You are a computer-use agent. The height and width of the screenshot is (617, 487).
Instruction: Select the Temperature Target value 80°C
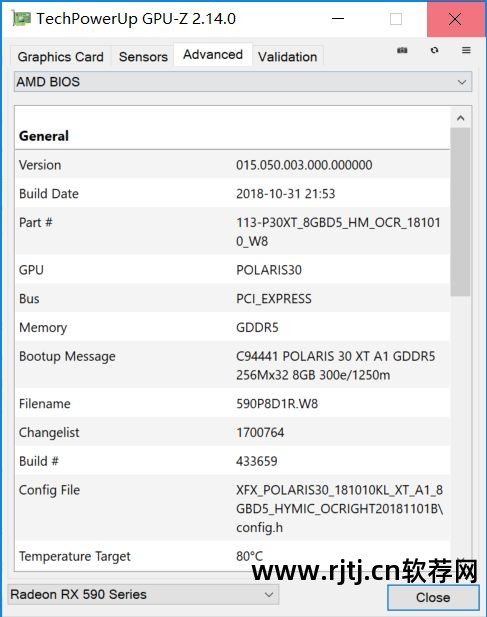[x=249, y=556]
